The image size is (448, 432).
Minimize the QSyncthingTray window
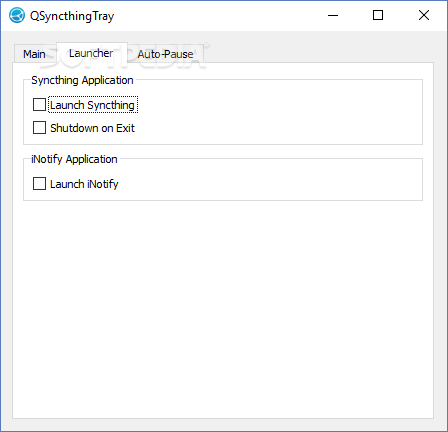[x=333, y=15]
